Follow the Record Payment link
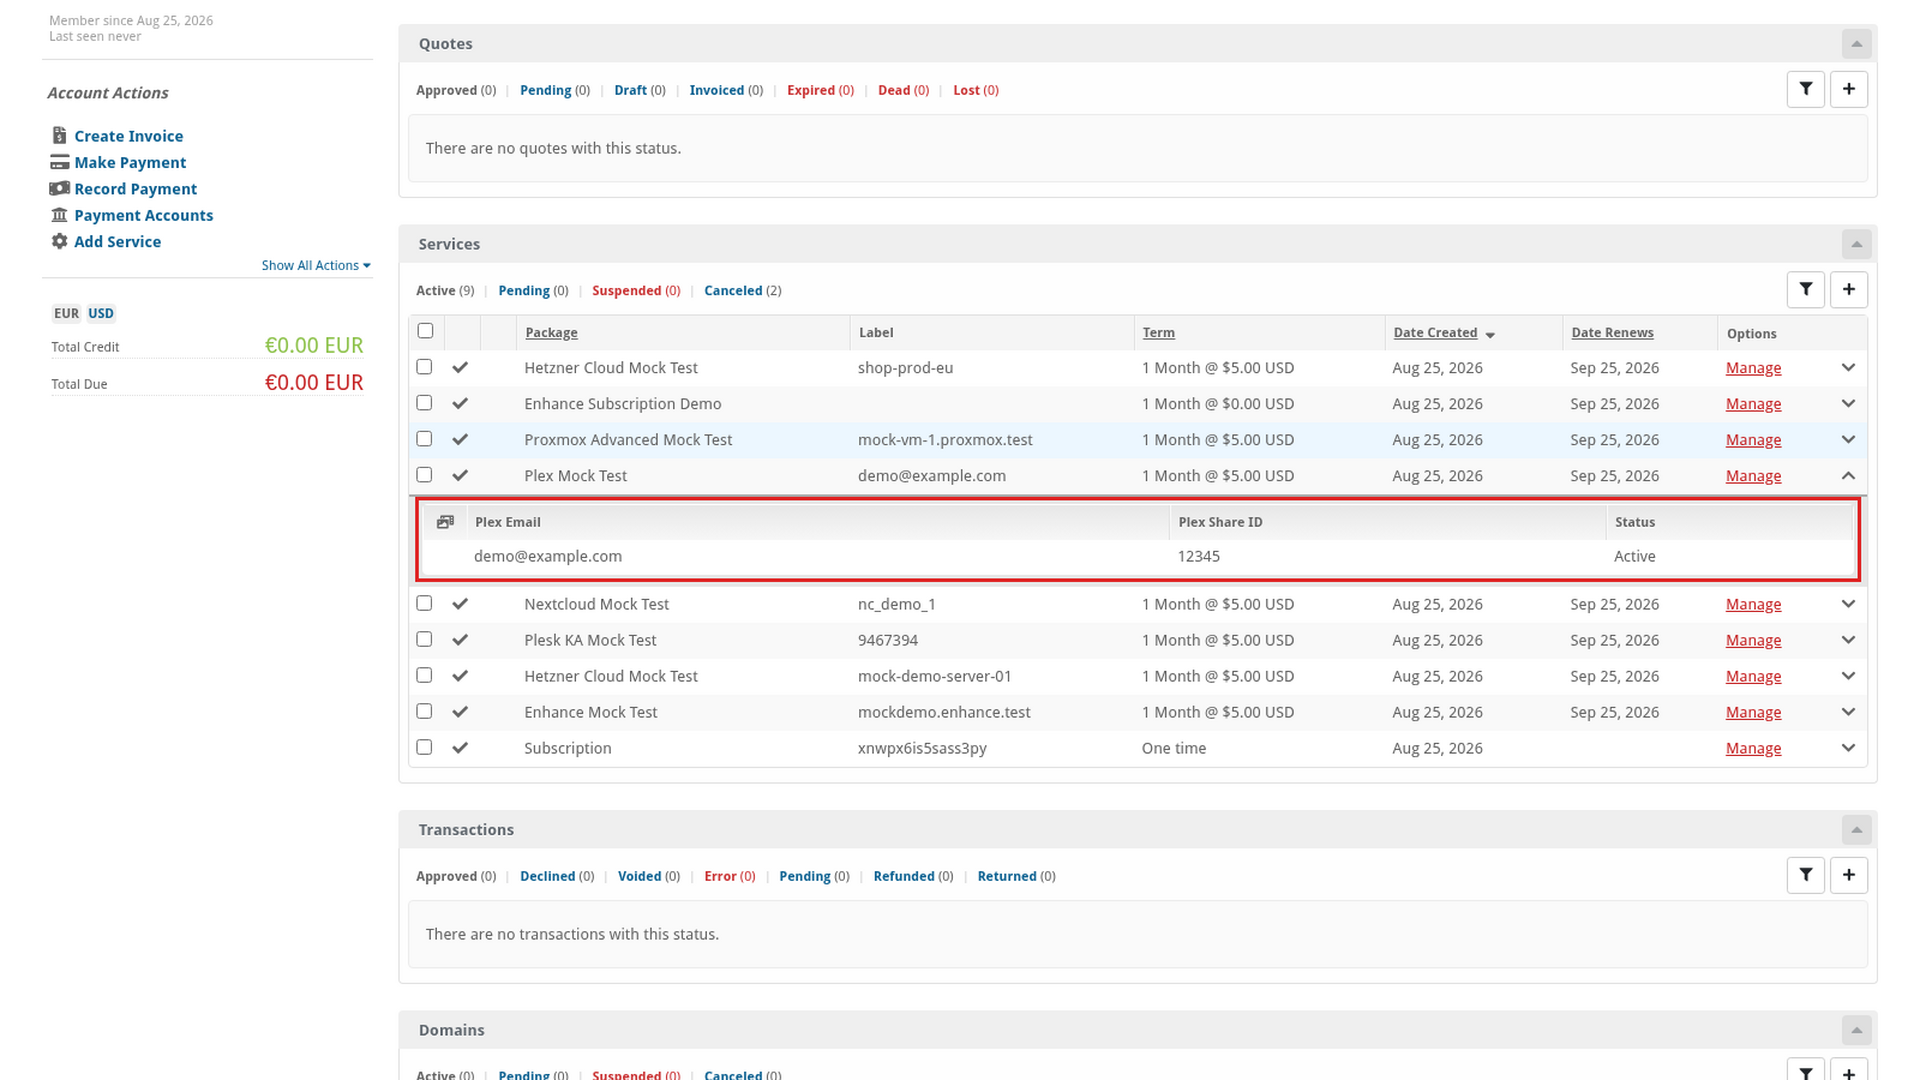Viewport: 1920px width, 1080px height. (x=135, y=189)
